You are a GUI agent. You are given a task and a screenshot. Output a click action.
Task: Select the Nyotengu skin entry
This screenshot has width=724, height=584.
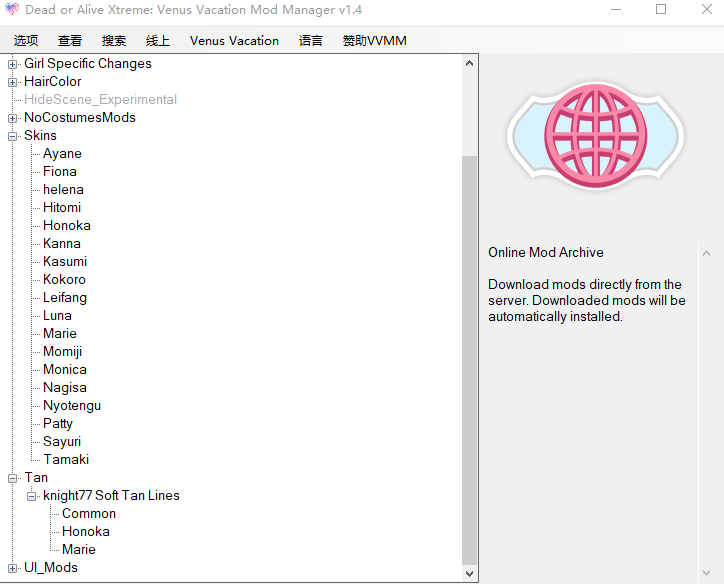click(x=72, y=406)
